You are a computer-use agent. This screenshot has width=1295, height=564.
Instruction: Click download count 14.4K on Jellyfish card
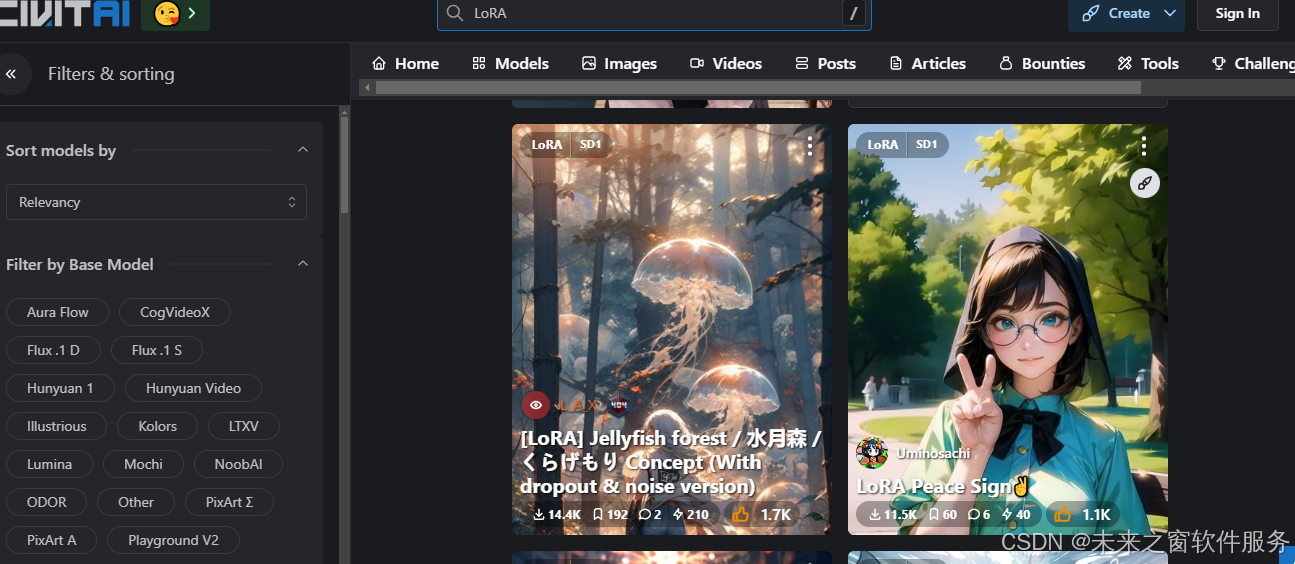[557, 515]
